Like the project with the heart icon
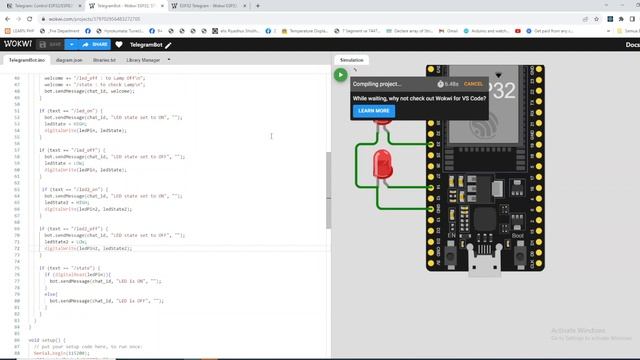The image size is (640, 360). [x=119, y=44]
